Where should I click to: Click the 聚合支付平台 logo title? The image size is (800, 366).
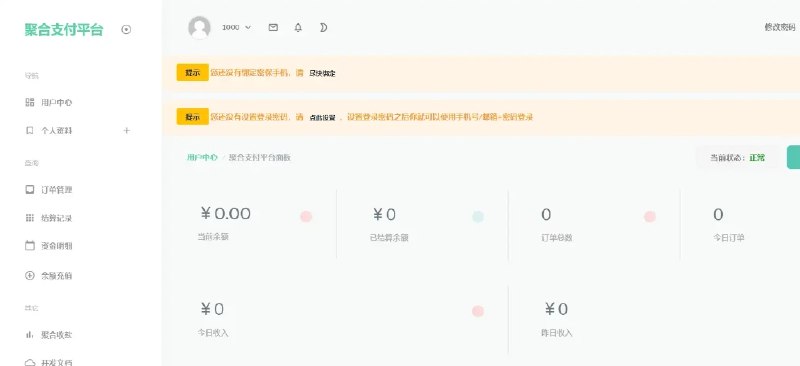pyautogui.click(x=64, y=30)
